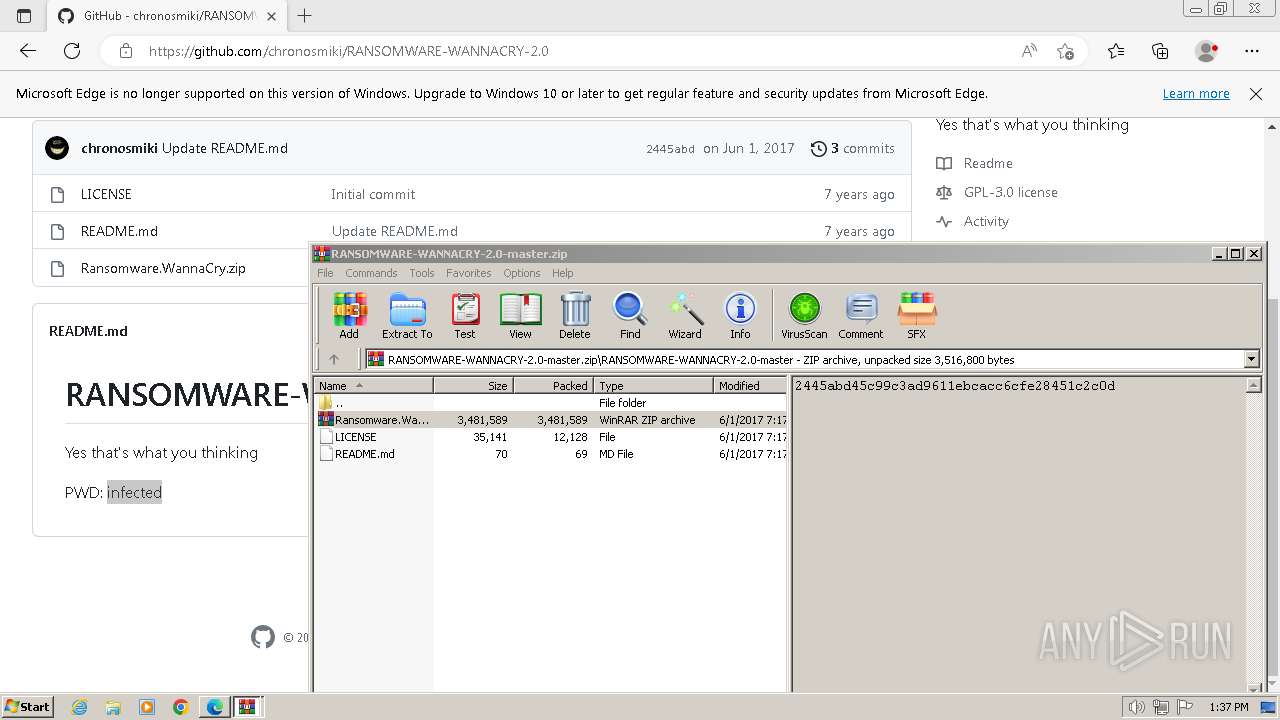This screenshot has width=1280, height=720.
Task: Add page to favorites star icon
Action: coord(1066,51)
